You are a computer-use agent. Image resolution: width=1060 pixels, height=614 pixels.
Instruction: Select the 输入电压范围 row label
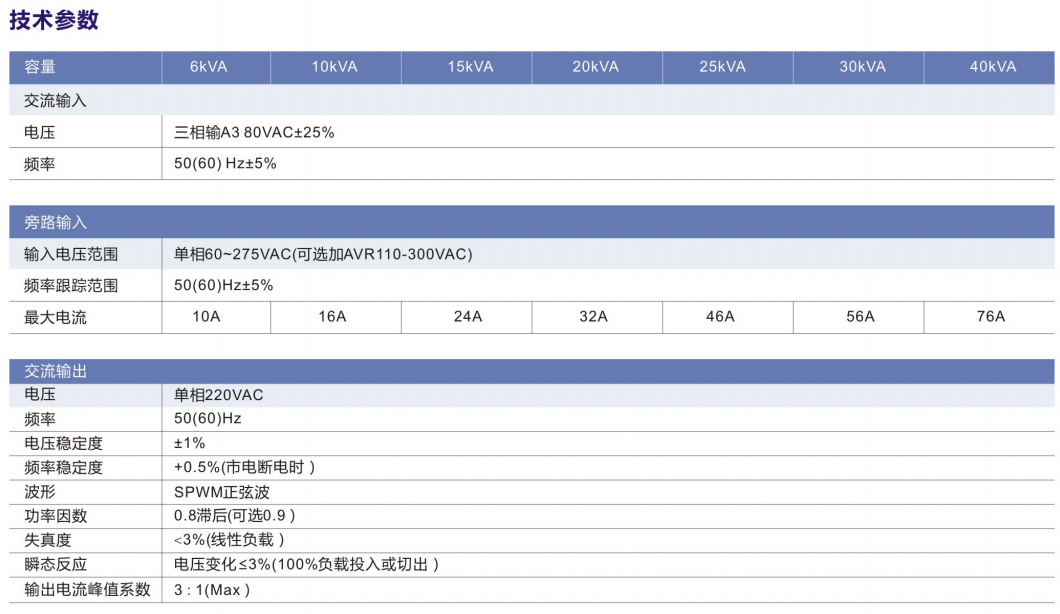[71, 254]
